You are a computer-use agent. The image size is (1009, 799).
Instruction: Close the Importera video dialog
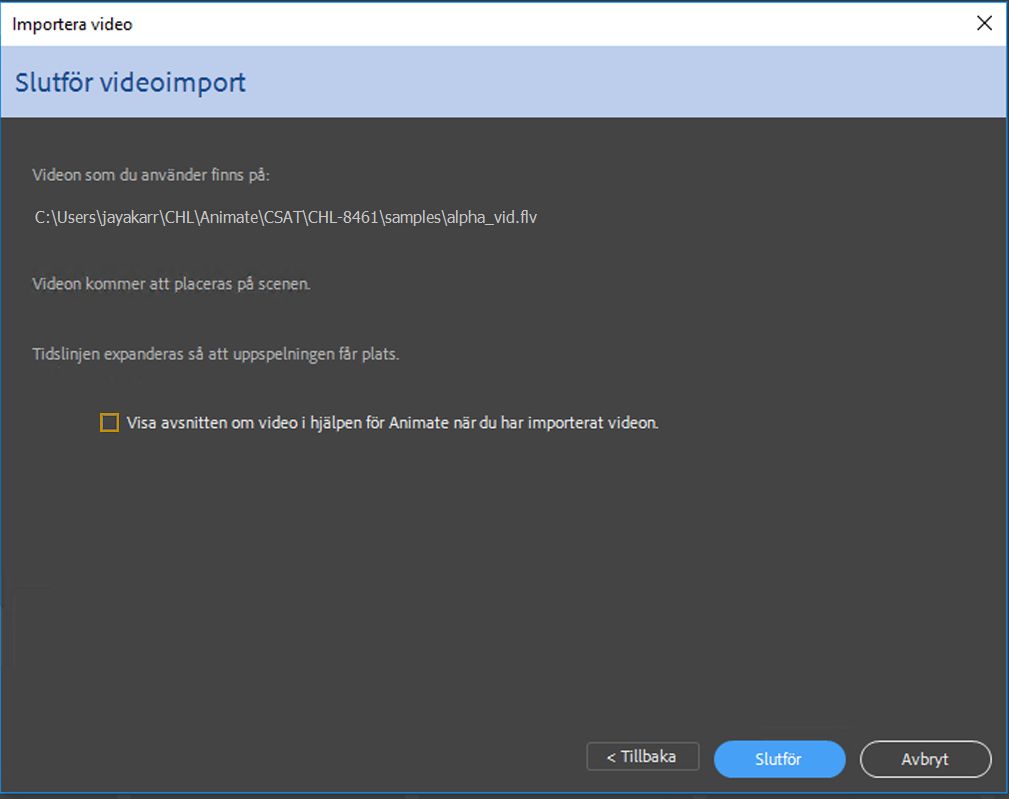[x=984, y=23]
